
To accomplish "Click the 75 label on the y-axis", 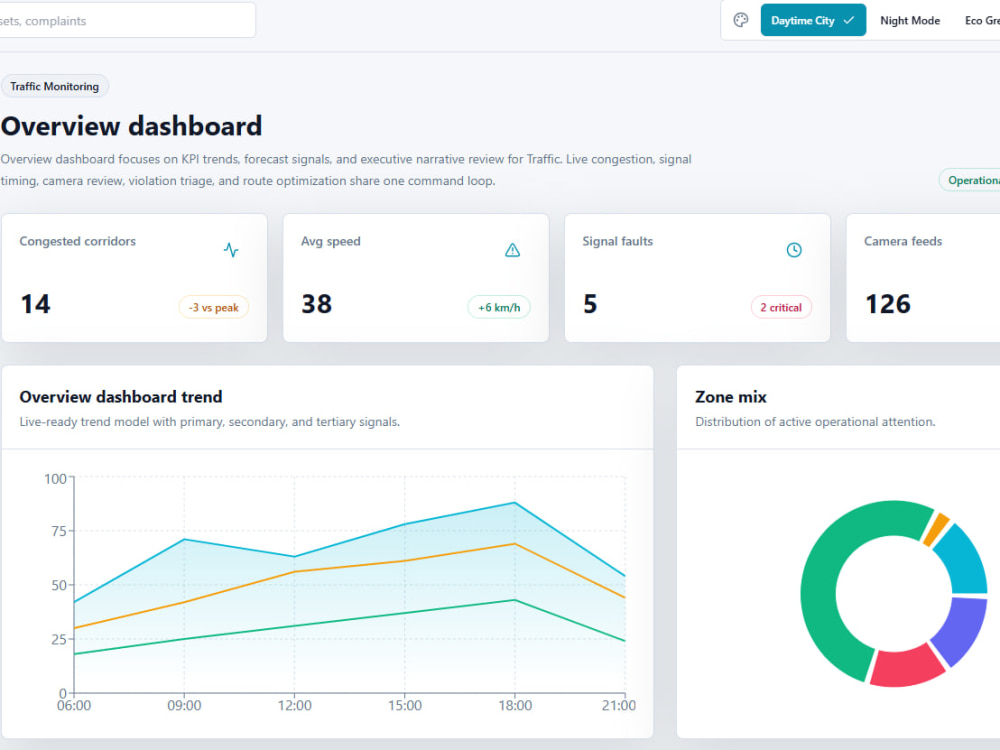I will pyautogui.click(x=59, y=531).
